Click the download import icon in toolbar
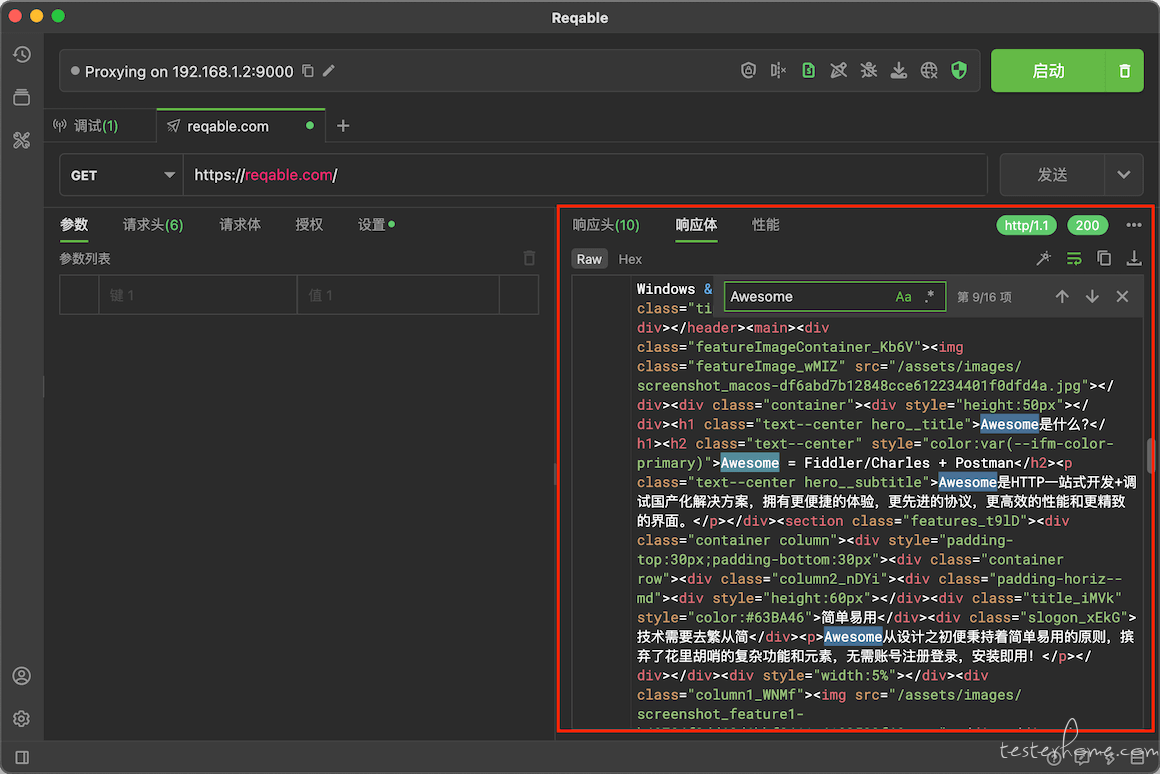Screen dimensions: 1160x774 (x=899, y=70)
